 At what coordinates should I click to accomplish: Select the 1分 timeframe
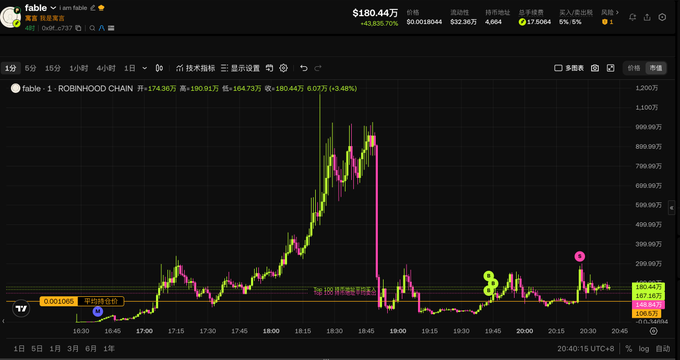pos(10,68)
